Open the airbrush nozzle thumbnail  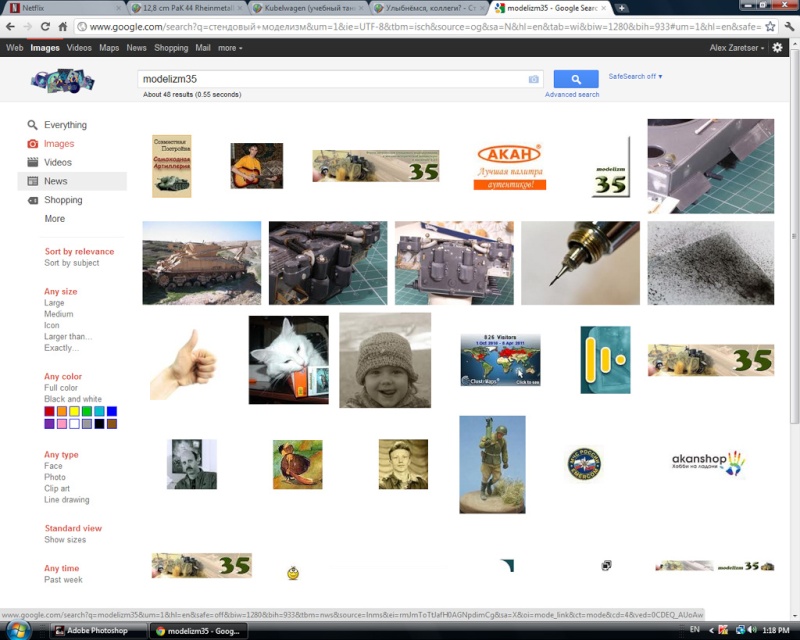click(x=580, y=263)
